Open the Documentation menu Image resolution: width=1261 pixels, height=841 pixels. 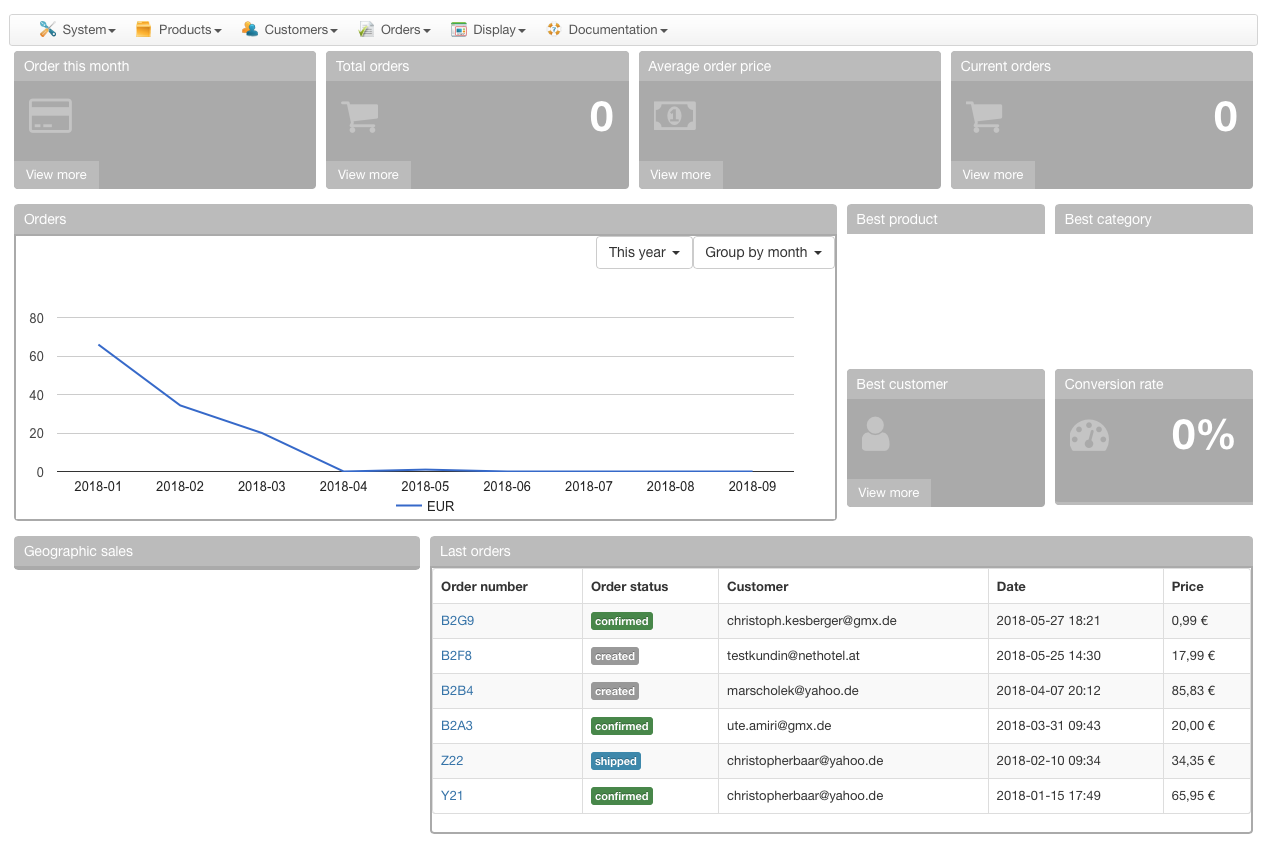[x=607, y=29]
